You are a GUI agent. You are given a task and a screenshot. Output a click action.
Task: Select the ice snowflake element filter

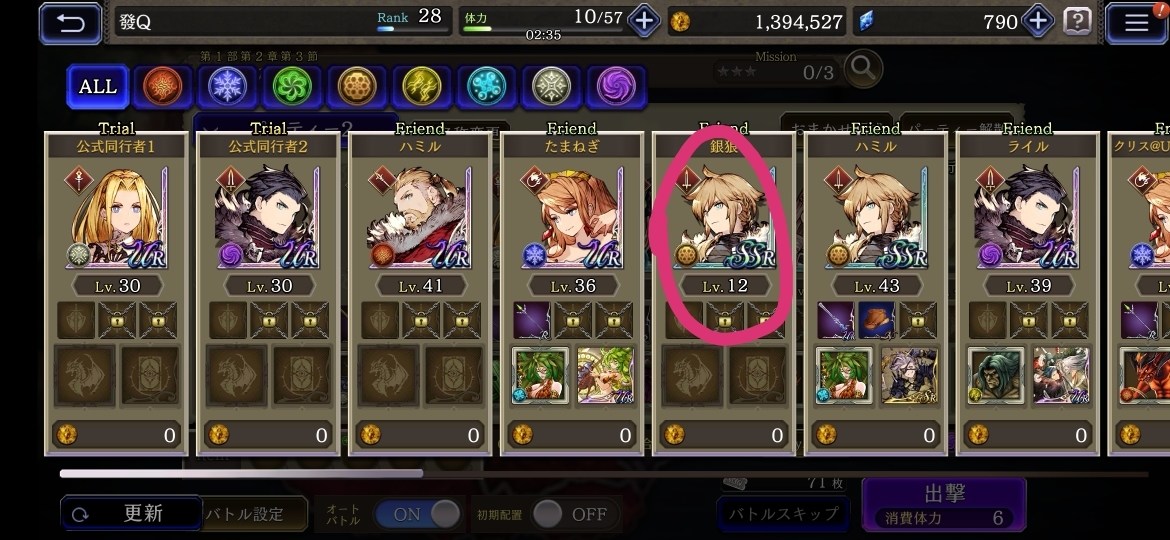point(227,87)
